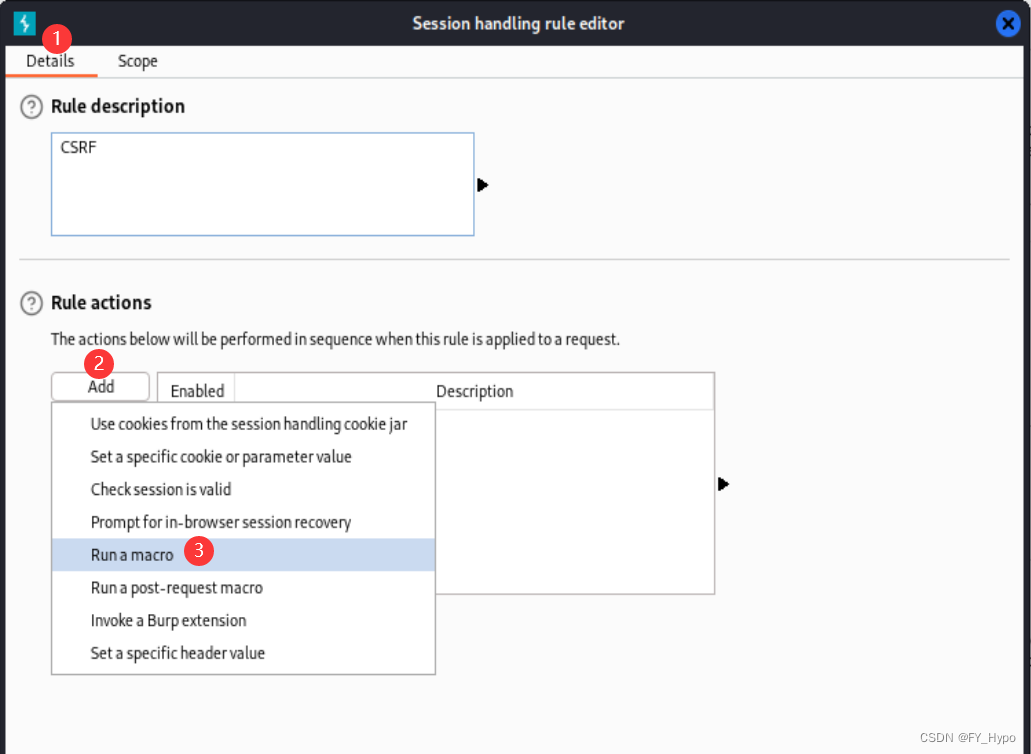Click the Description column header
1031x754 pixels.
pyautogui.click(x=474, y=391)
